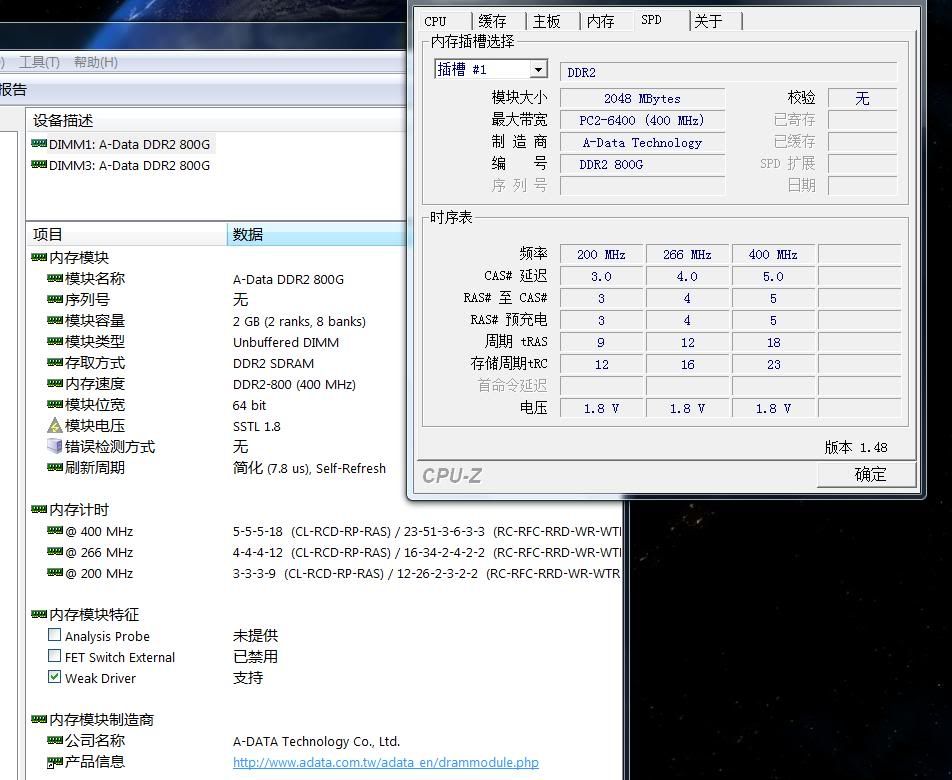Click the DIMM1 memory module icon
The image size is (952, 780).
(39, 144)
